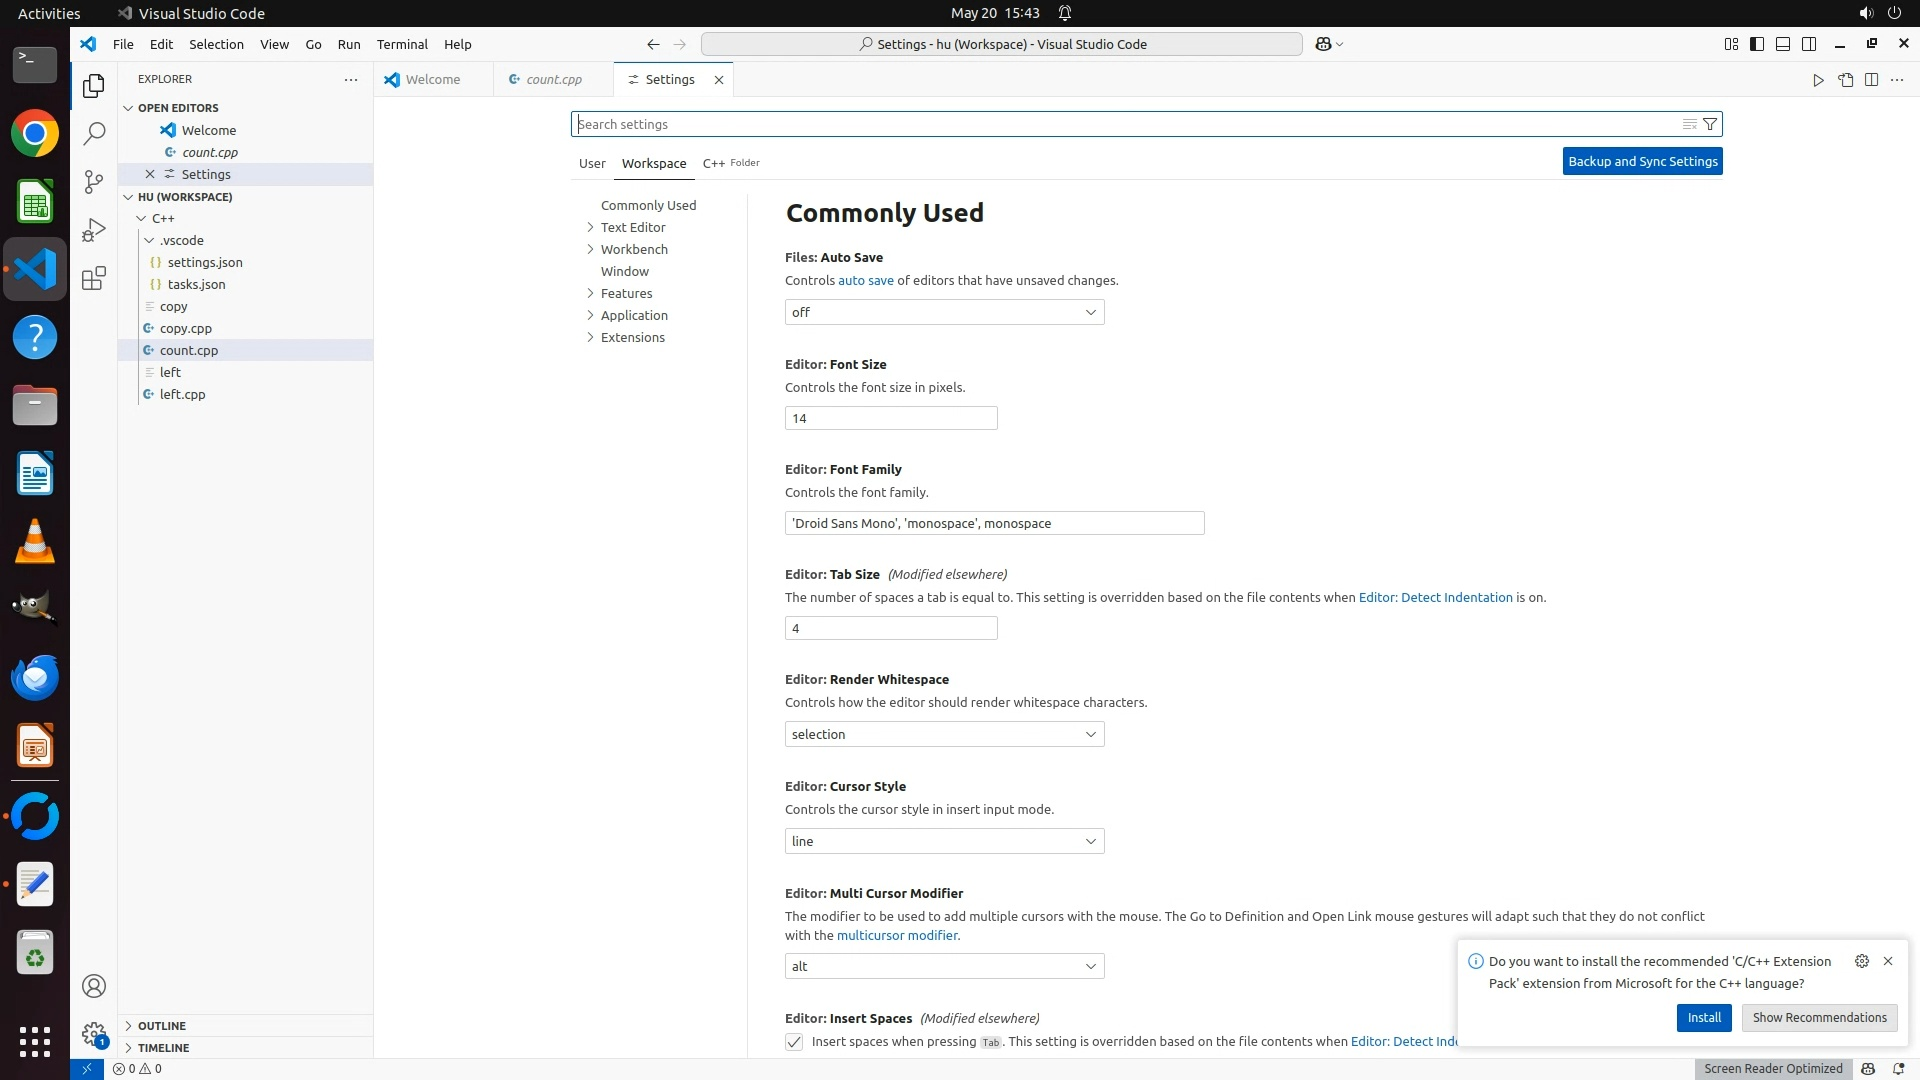Open Settings JSON file icon
The image size is (1920, 1080).
[1845, 80]
